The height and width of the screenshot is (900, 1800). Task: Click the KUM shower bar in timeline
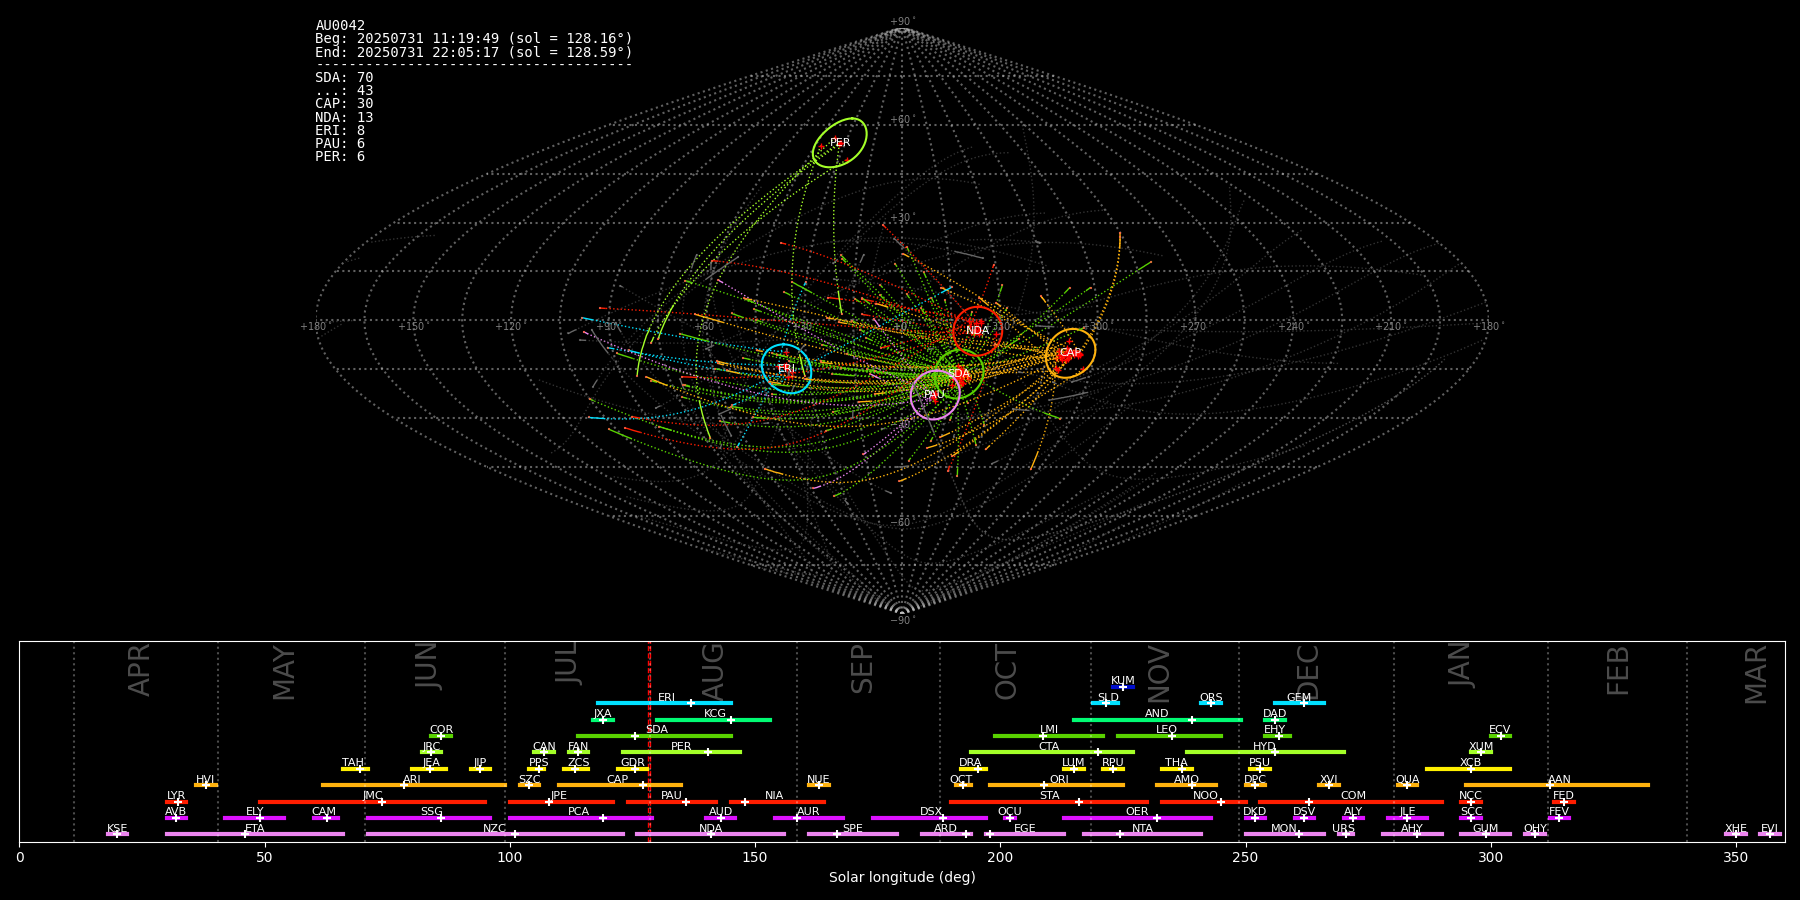tap(1123, 687)
